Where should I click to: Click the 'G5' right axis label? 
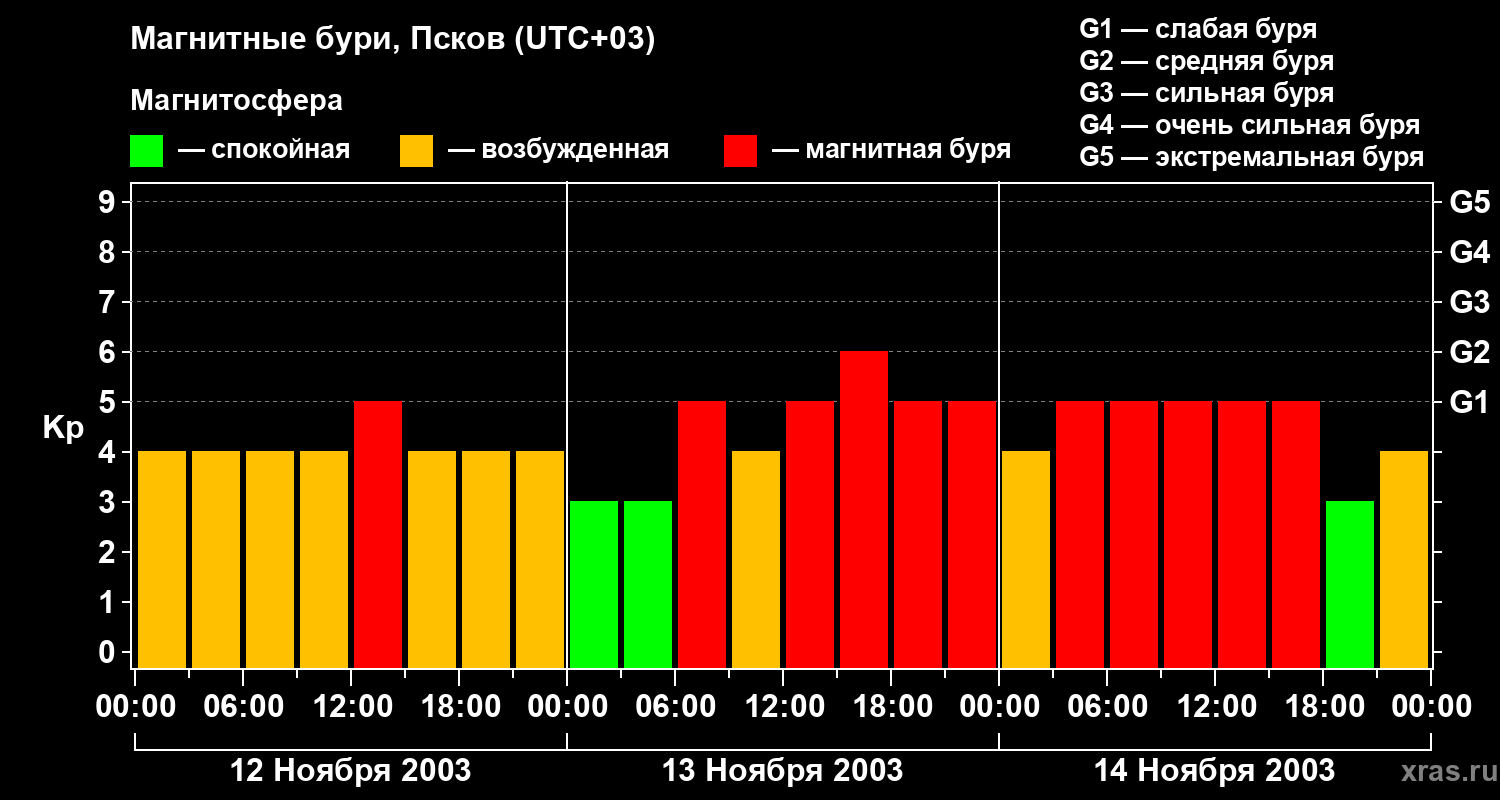pos(1469,202)
